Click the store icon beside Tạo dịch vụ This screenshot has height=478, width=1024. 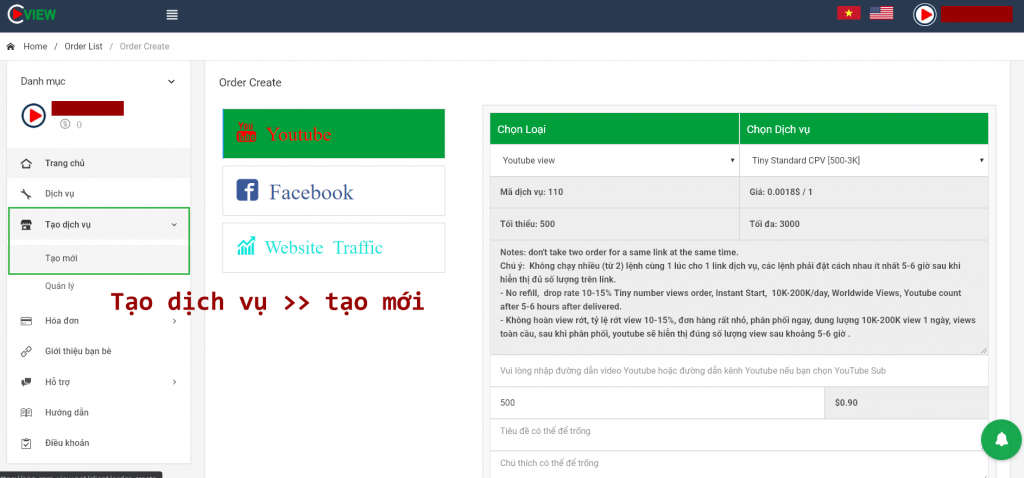26,225
